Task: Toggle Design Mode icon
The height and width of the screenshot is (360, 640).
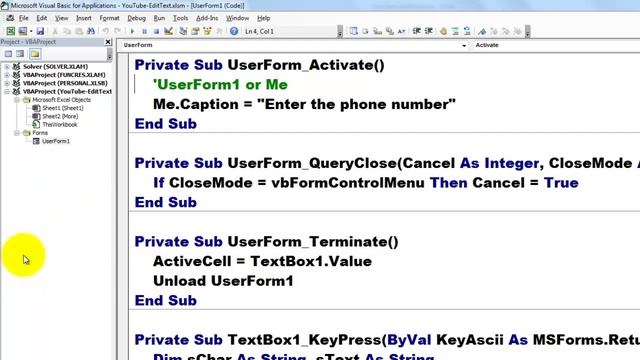Action: click(168, 31)
